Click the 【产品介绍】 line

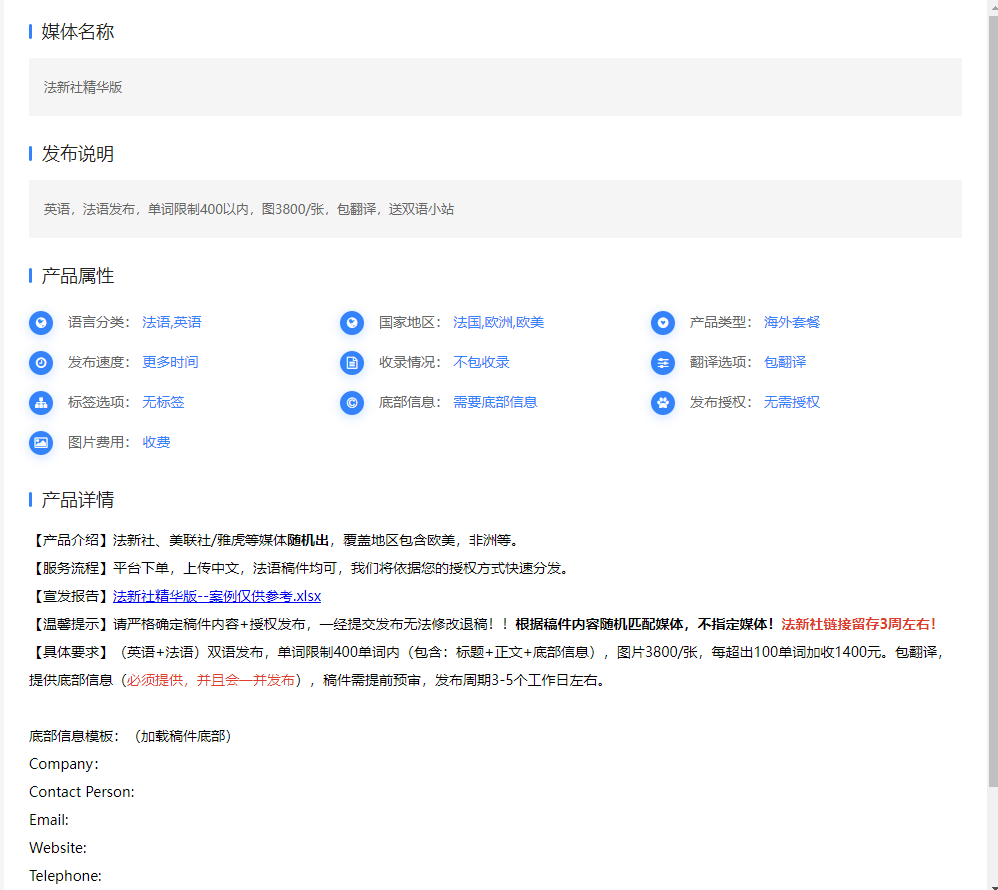pos(276,540)
